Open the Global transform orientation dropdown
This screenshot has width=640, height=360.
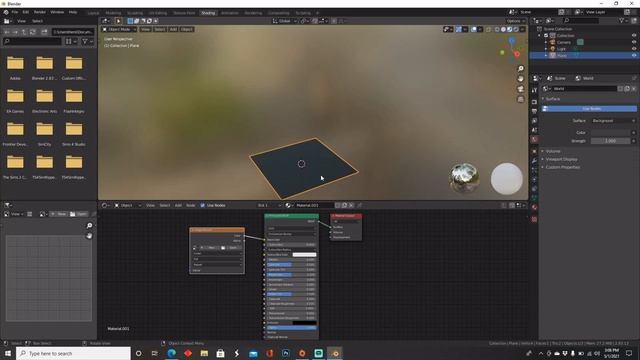pos(284,21)
